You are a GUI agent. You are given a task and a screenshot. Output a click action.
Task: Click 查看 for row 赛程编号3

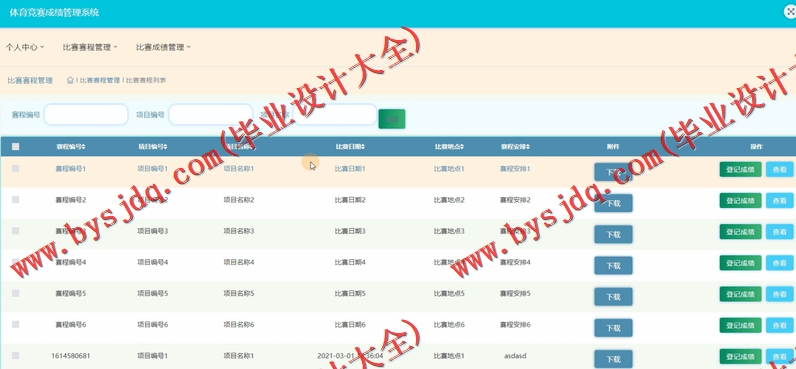tap(780, 232)
